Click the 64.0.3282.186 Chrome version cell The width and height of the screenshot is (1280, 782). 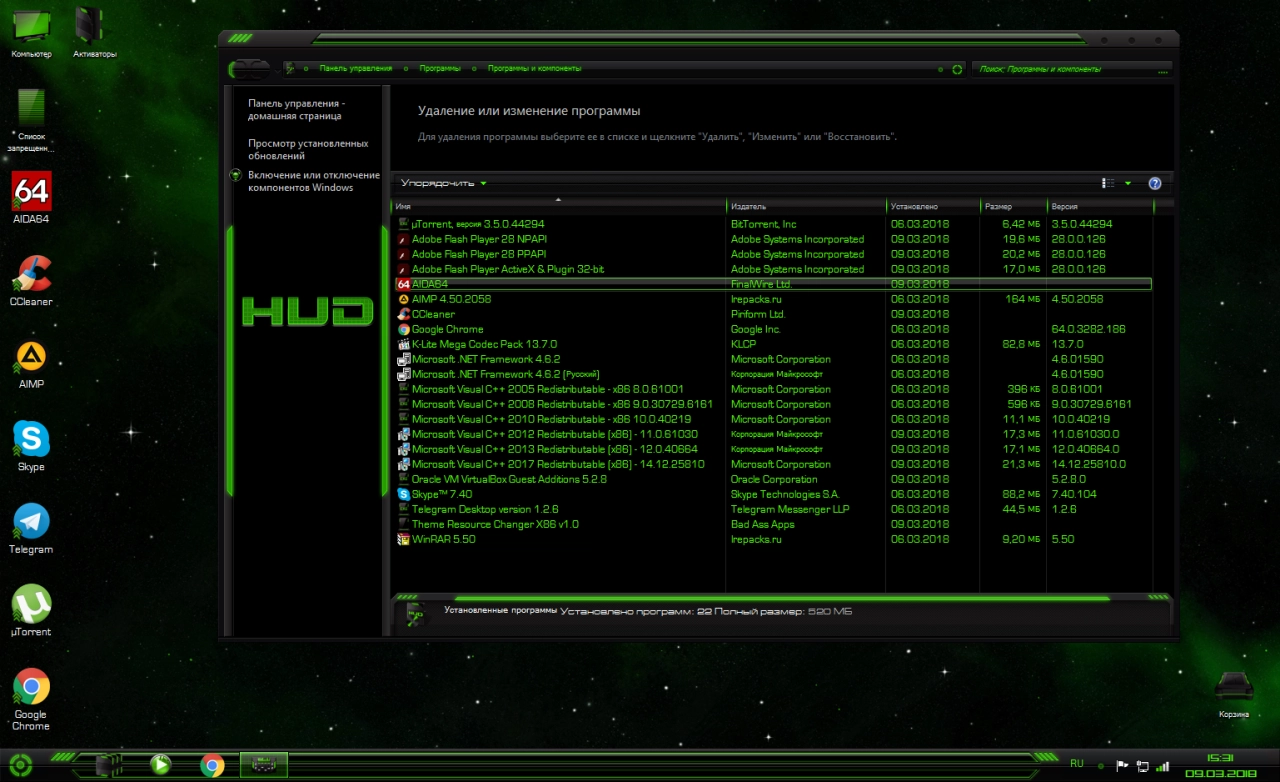[1088, 329]
